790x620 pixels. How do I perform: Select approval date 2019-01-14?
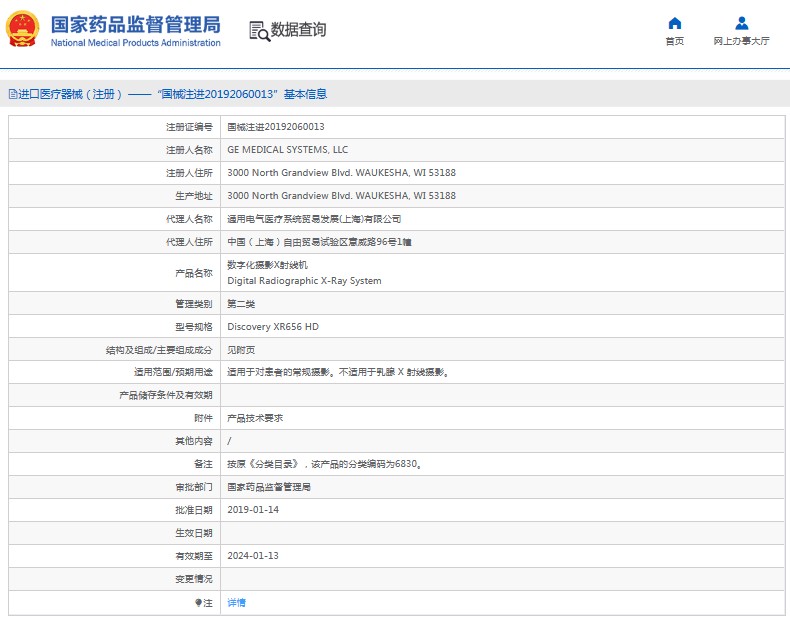(x=252, y=510)
